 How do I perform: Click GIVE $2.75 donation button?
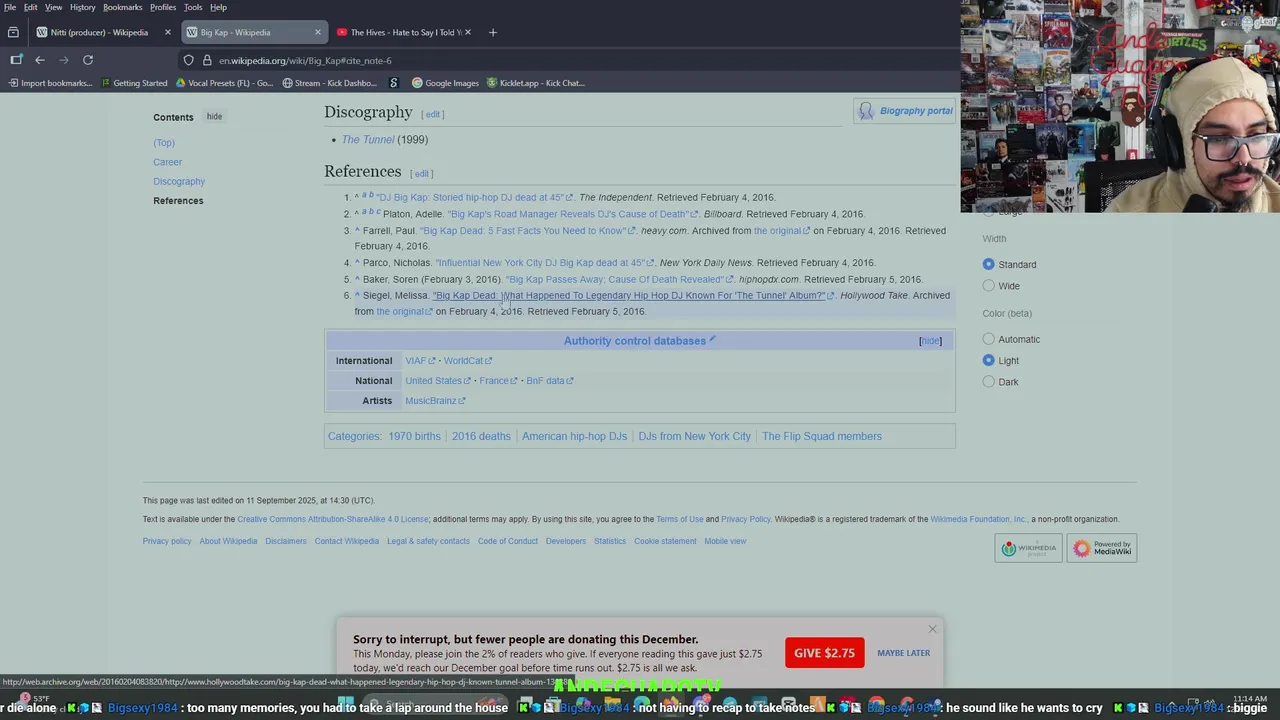coord(824,653)
